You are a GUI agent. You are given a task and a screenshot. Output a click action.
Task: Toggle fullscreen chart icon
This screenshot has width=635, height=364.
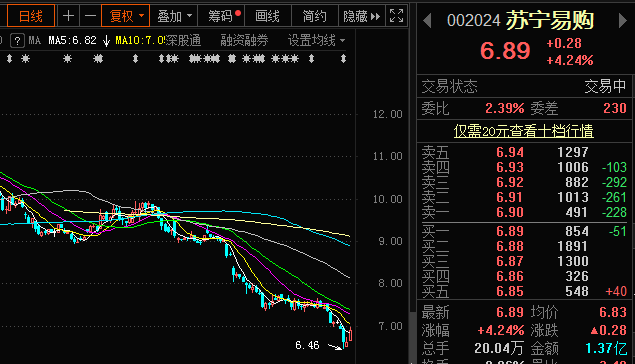click(396, 16)
